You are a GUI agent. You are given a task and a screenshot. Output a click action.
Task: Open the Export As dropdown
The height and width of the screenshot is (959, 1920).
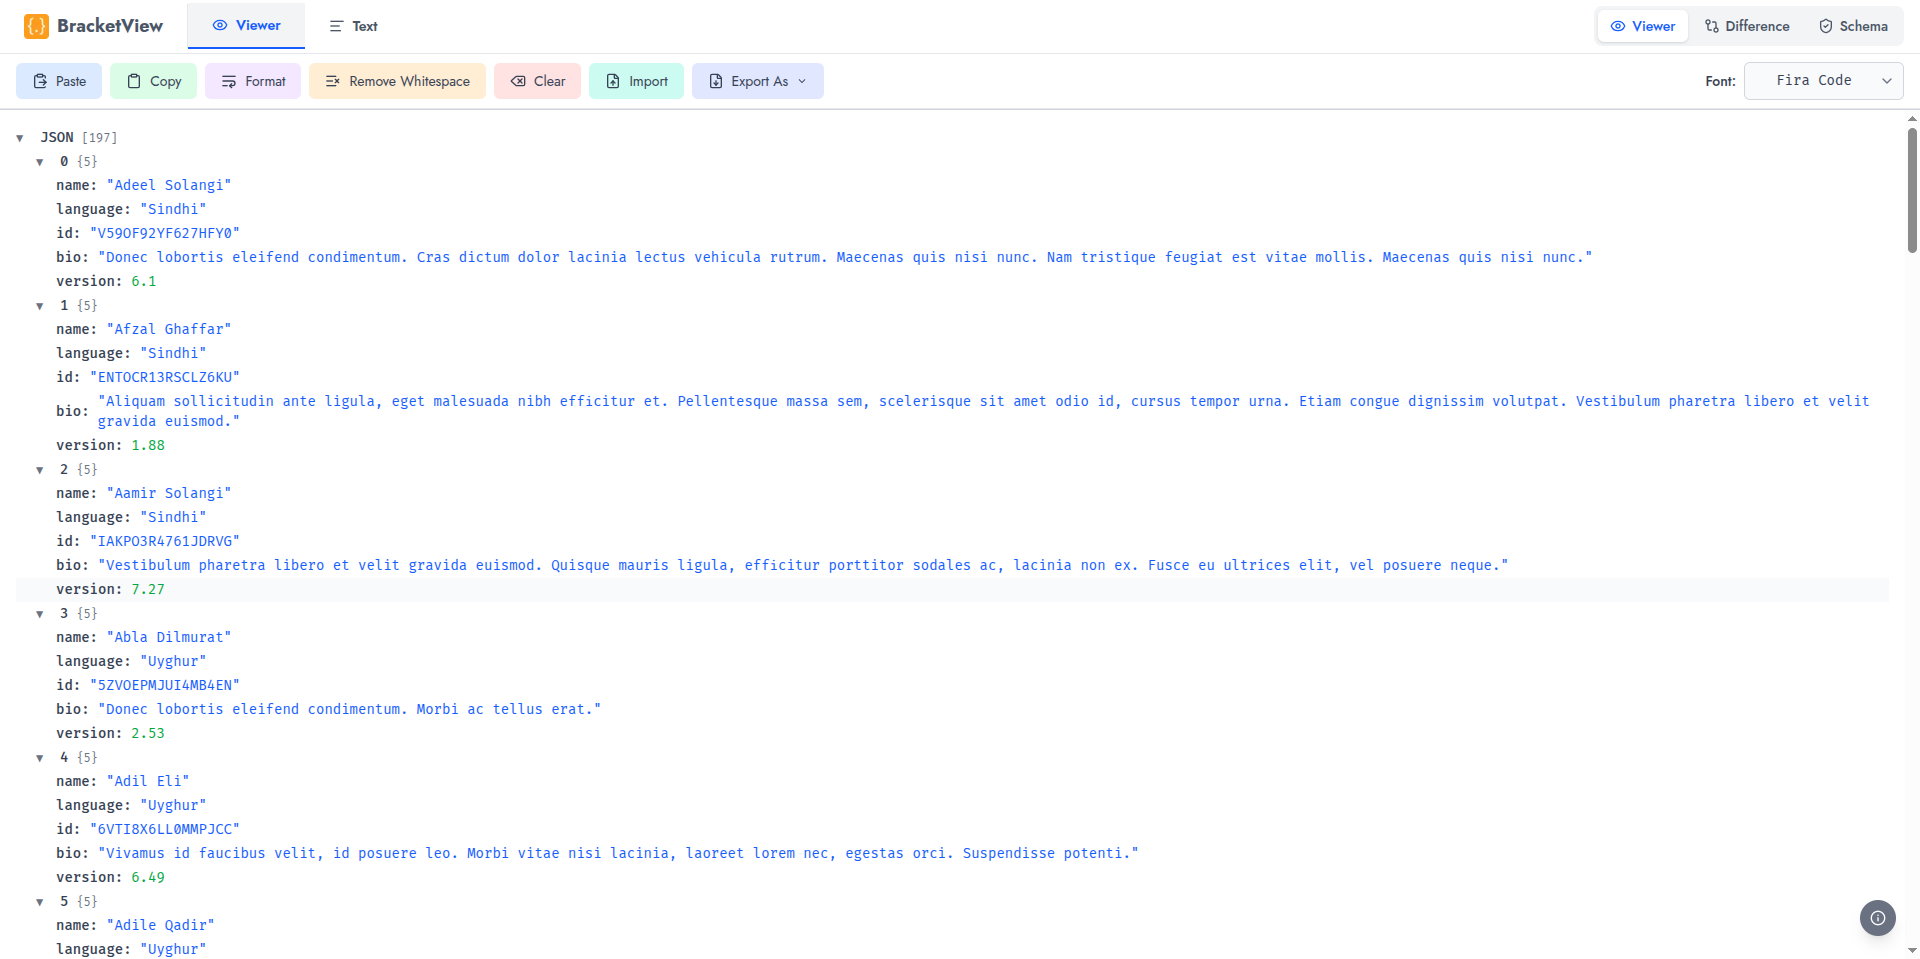[757, 81]
